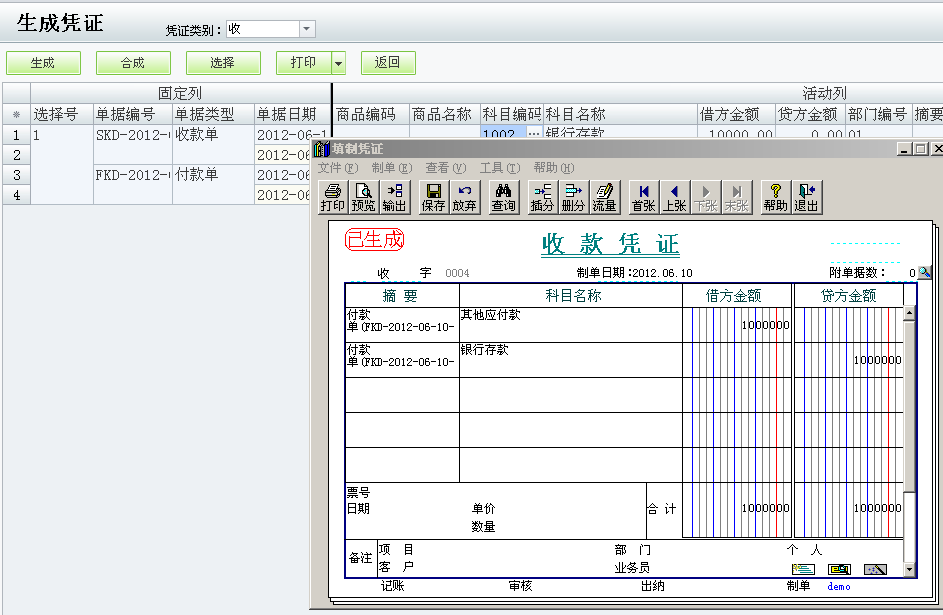This screenshot has width=943, height=615.
Task: Click the 单据编号 column header
Action: [x=133, y=114]
